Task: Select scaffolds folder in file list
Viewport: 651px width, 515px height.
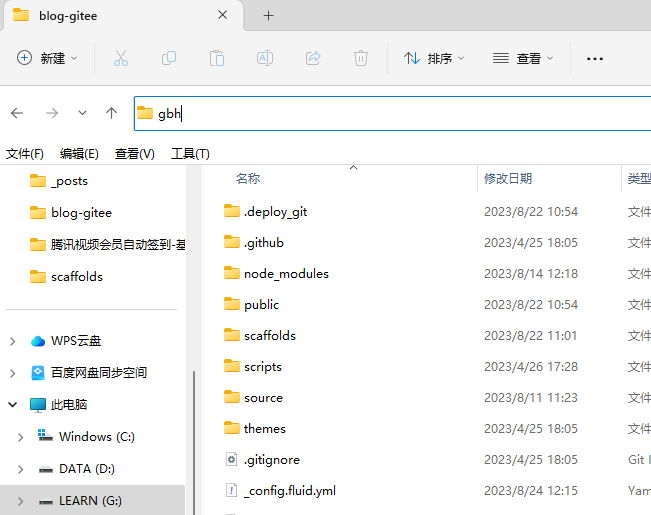Action: pos(260,336)
